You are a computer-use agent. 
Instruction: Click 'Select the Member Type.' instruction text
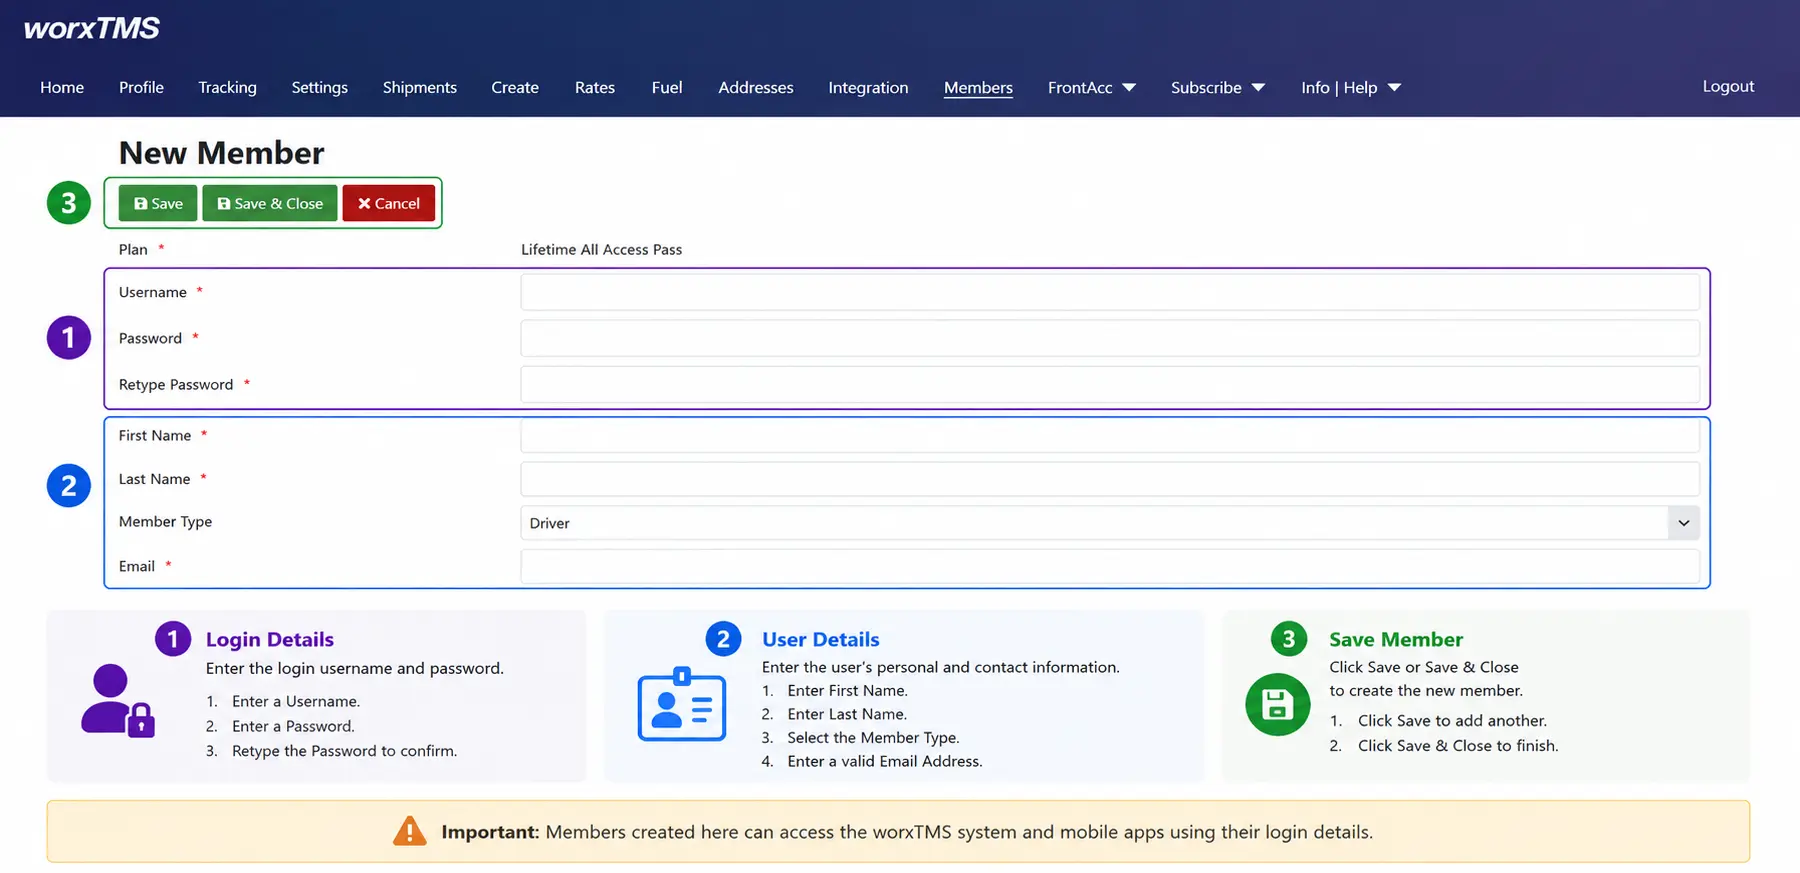click(873, 738)
